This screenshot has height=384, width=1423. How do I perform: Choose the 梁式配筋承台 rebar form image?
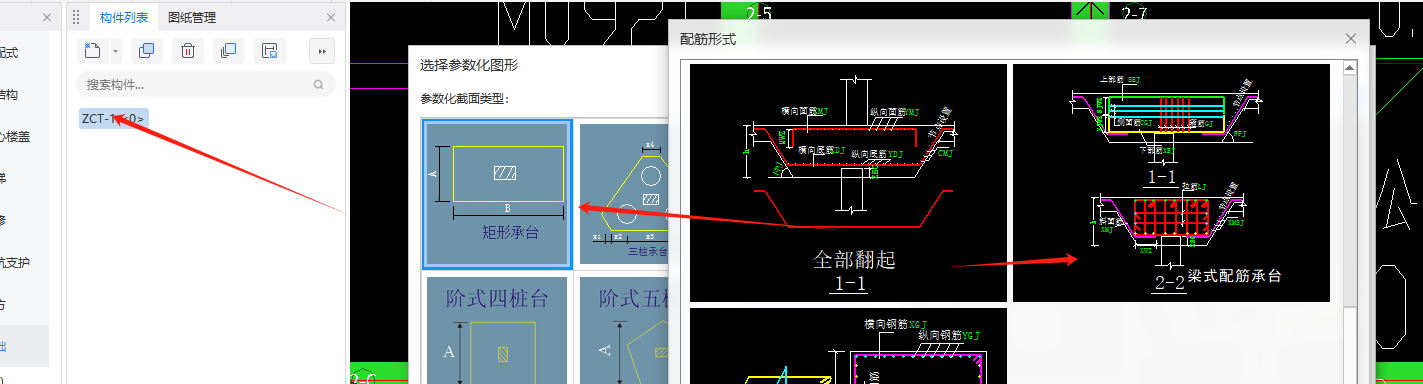1171,183
